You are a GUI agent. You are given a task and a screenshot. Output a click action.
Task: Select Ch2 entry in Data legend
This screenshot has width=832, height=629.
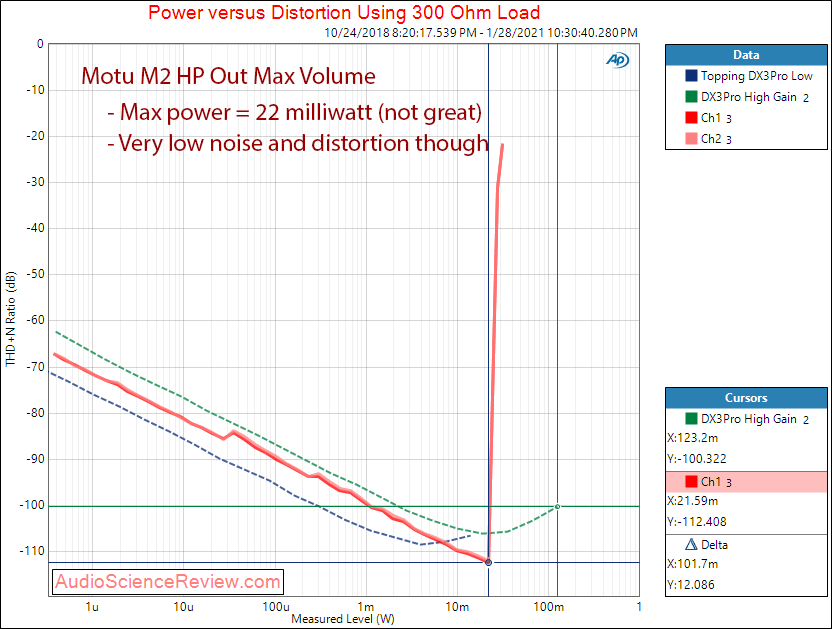pos(716,139)
